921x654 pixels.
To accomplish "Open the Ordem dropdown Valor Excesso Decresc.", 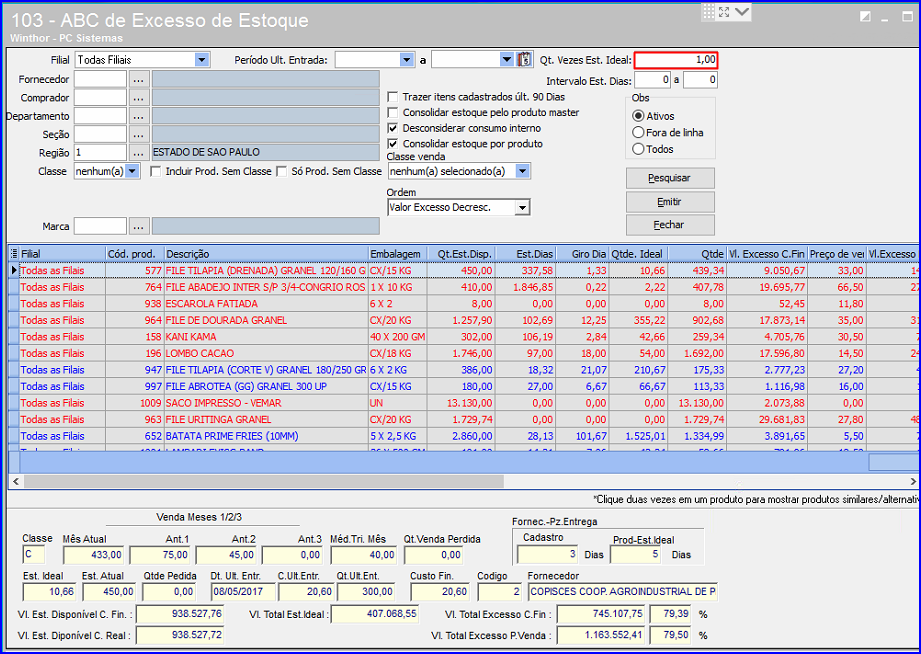I will (522, 207).
